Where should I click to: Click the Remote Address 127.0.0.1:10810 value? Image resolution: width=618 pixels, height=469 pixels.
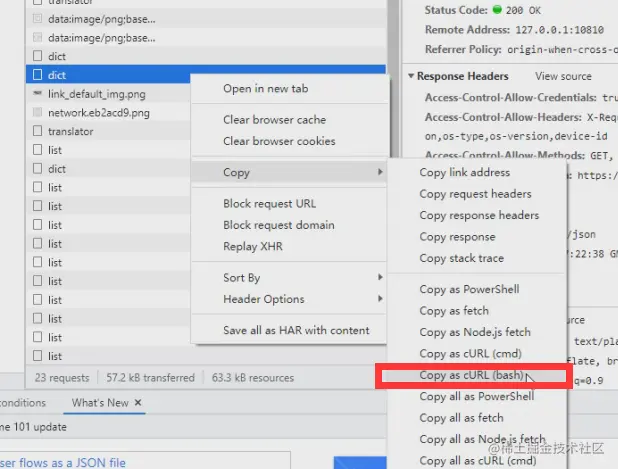pyautogui.click(x=559, y=30)
